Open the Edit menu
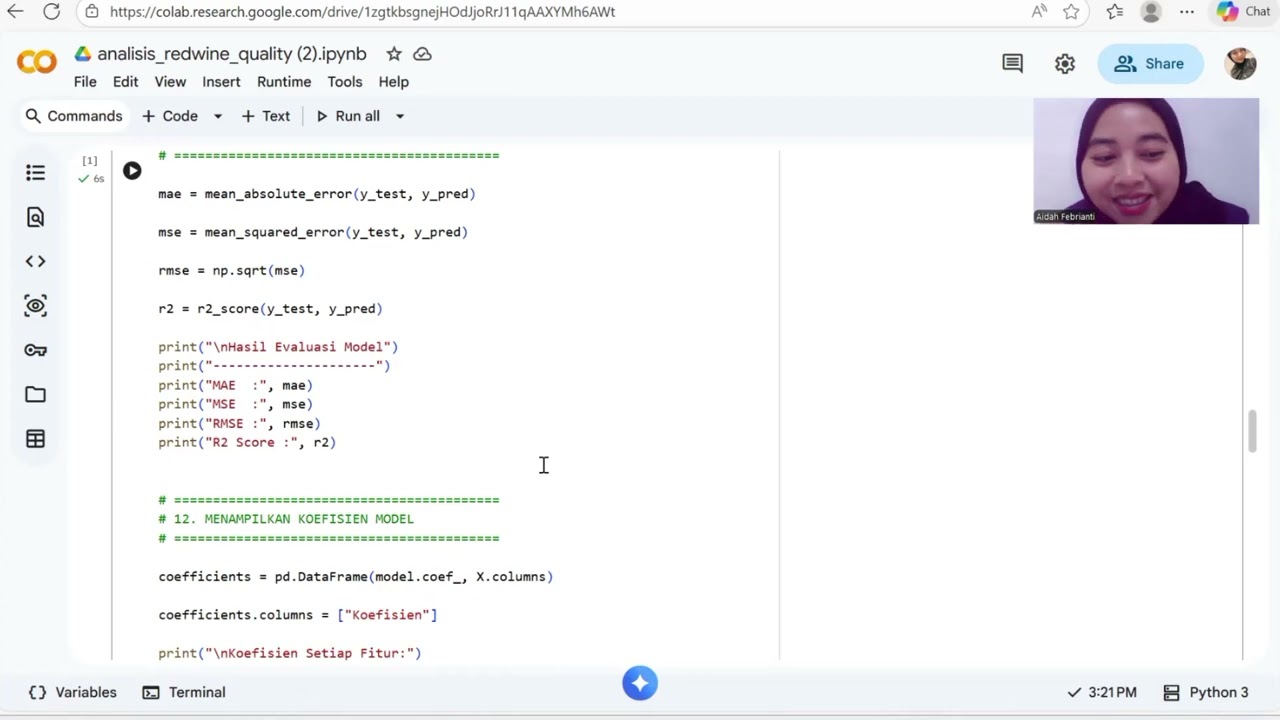The image size is (1280, 720). point(125,82)
